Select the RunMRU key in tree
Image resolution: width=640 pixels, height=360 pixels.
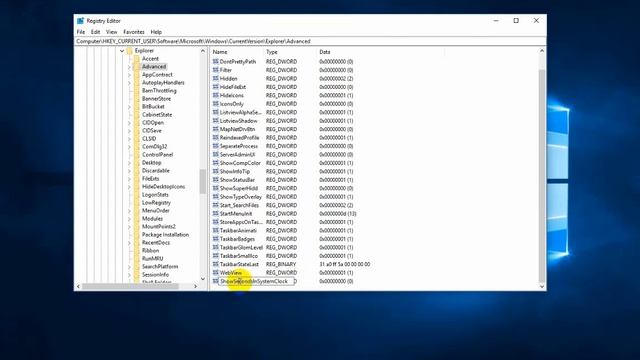point(152,259)
